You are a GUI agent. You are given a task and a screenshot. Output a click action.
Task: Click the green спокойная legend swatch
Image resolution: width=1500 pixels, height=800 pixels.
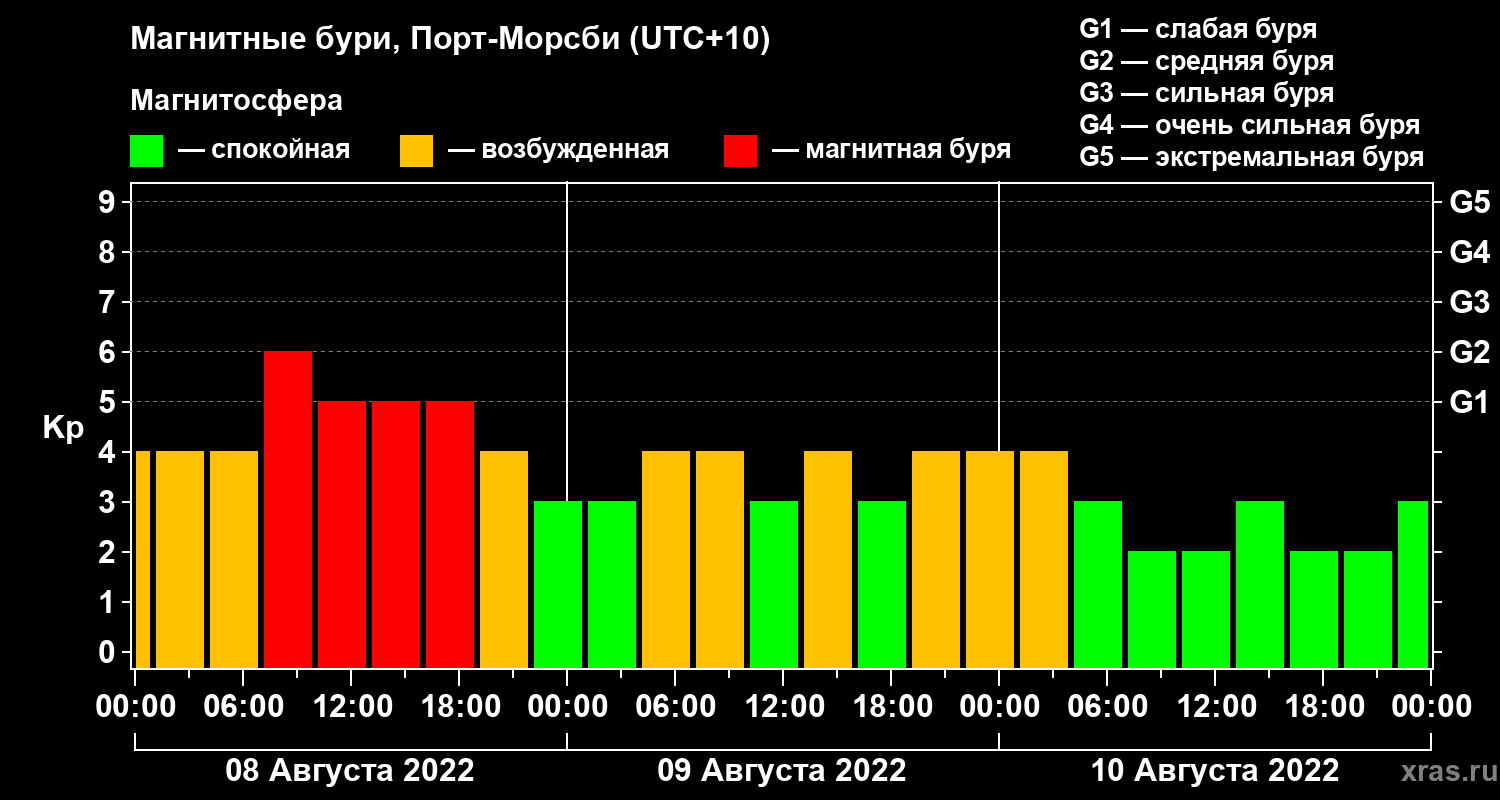point(147,151)
